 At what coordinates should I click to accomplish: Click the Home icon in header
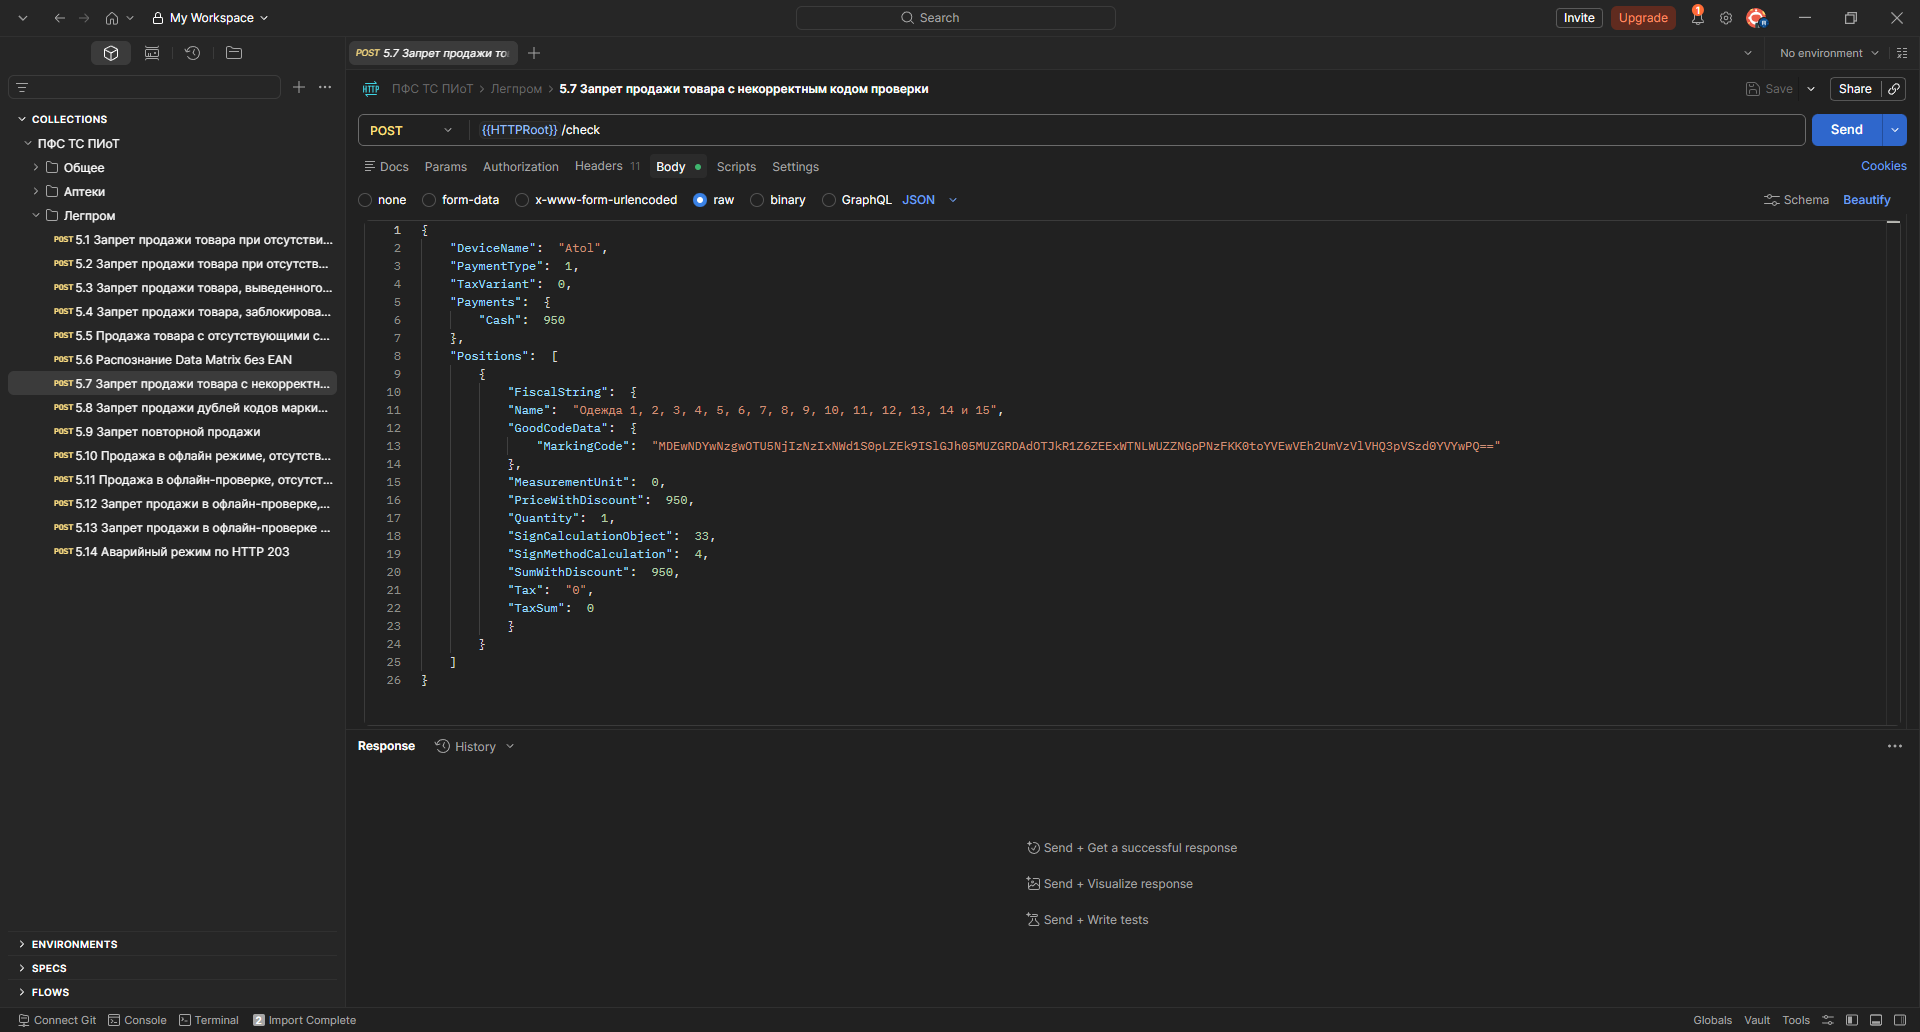[x=112, y=18]
